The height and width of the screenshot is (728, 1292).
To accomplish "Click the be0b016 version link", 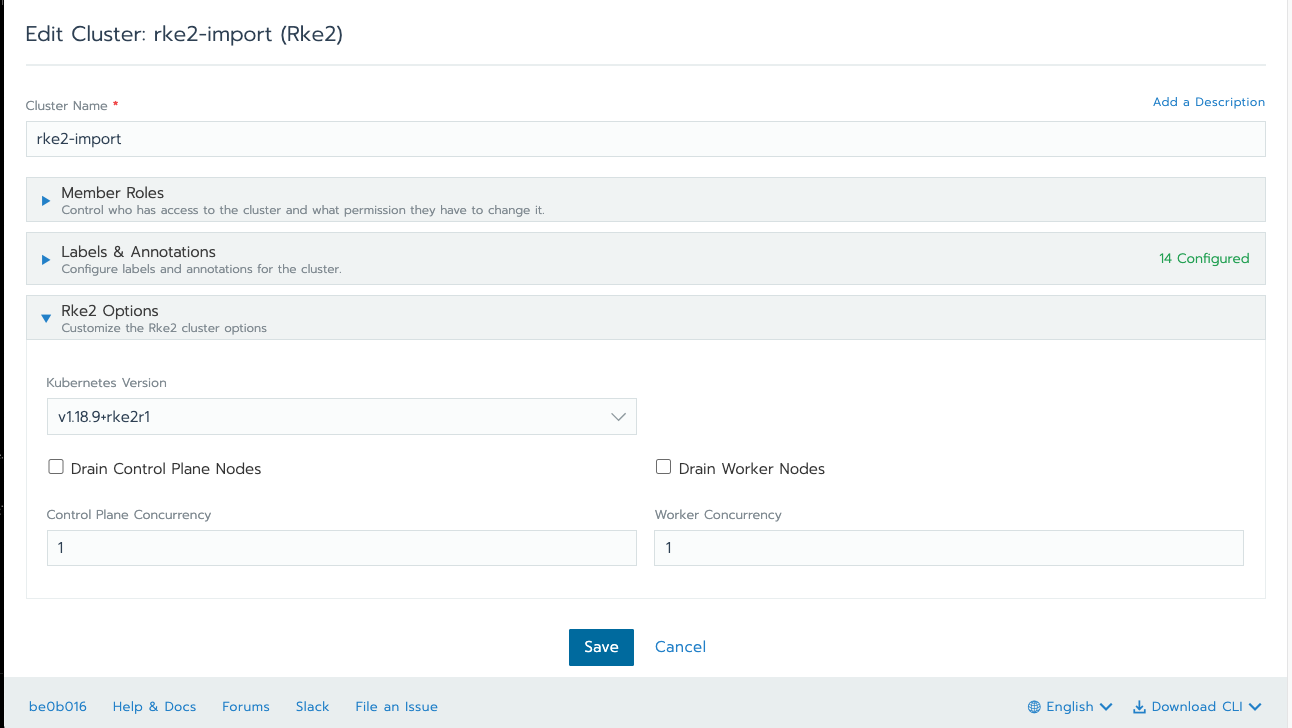I will pos(57,706).
